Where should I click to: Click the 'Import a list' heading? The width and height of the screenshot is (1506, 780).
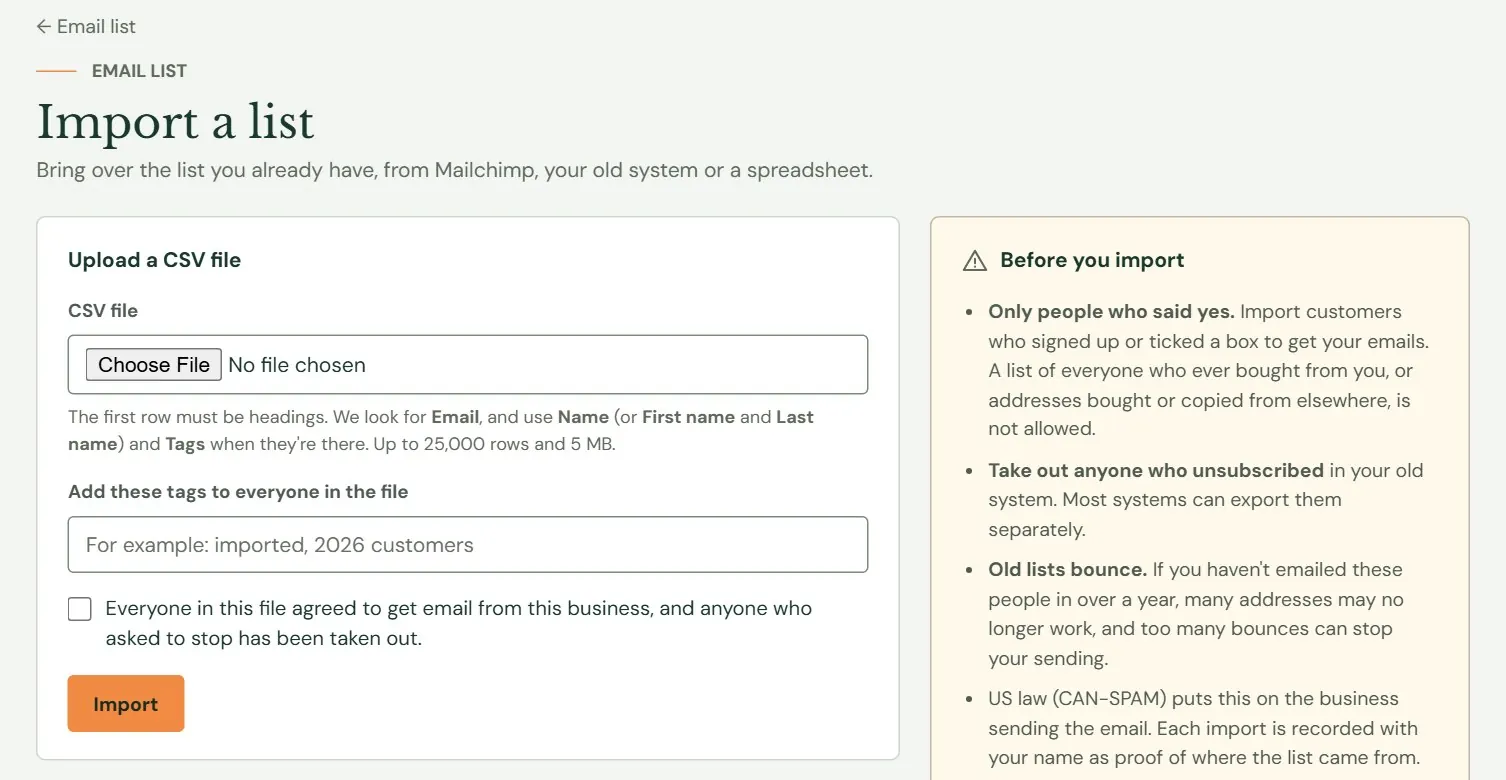(176, 122)
